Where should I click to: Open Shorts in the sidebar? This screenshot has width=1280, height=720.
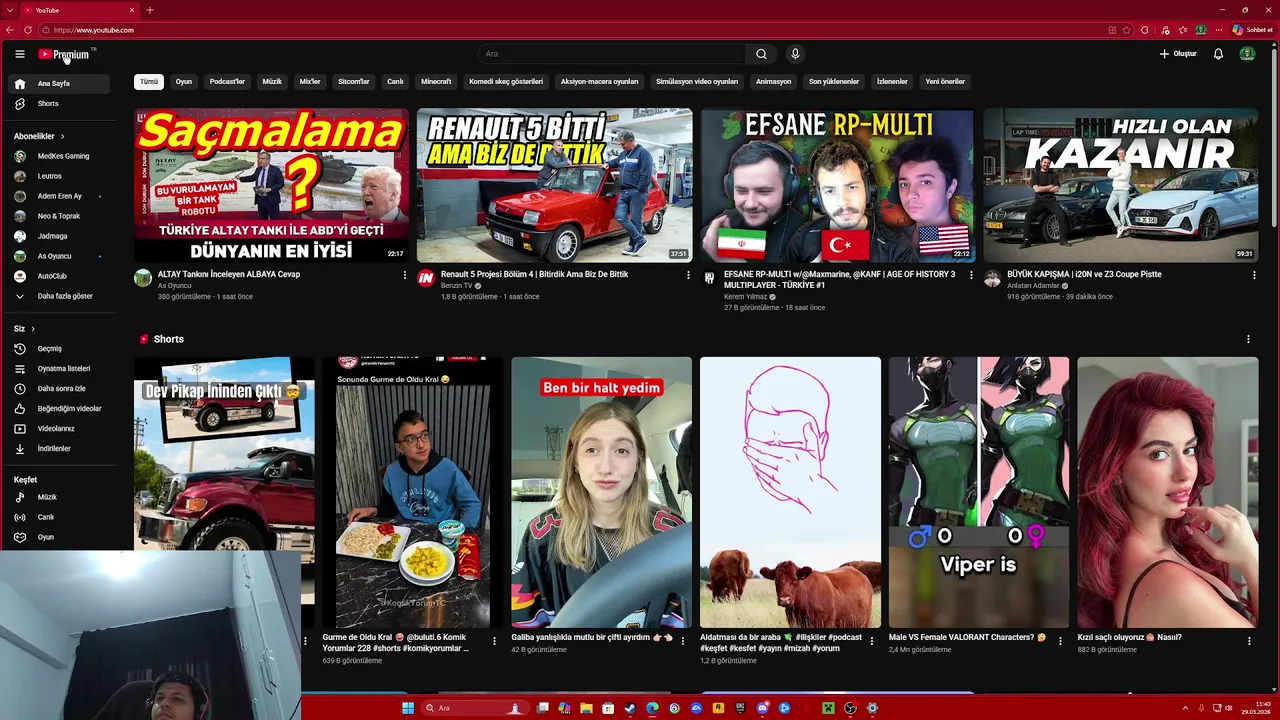[58, 104]
